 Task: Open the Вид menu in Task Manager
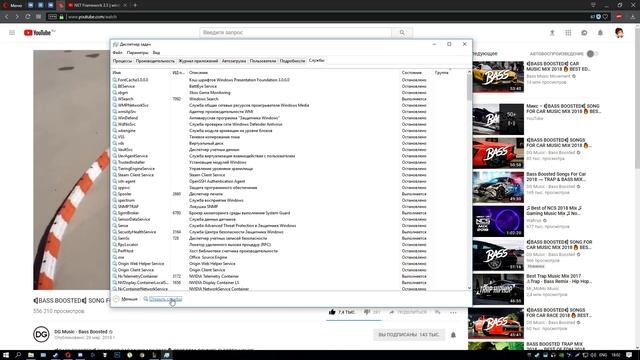156,53
